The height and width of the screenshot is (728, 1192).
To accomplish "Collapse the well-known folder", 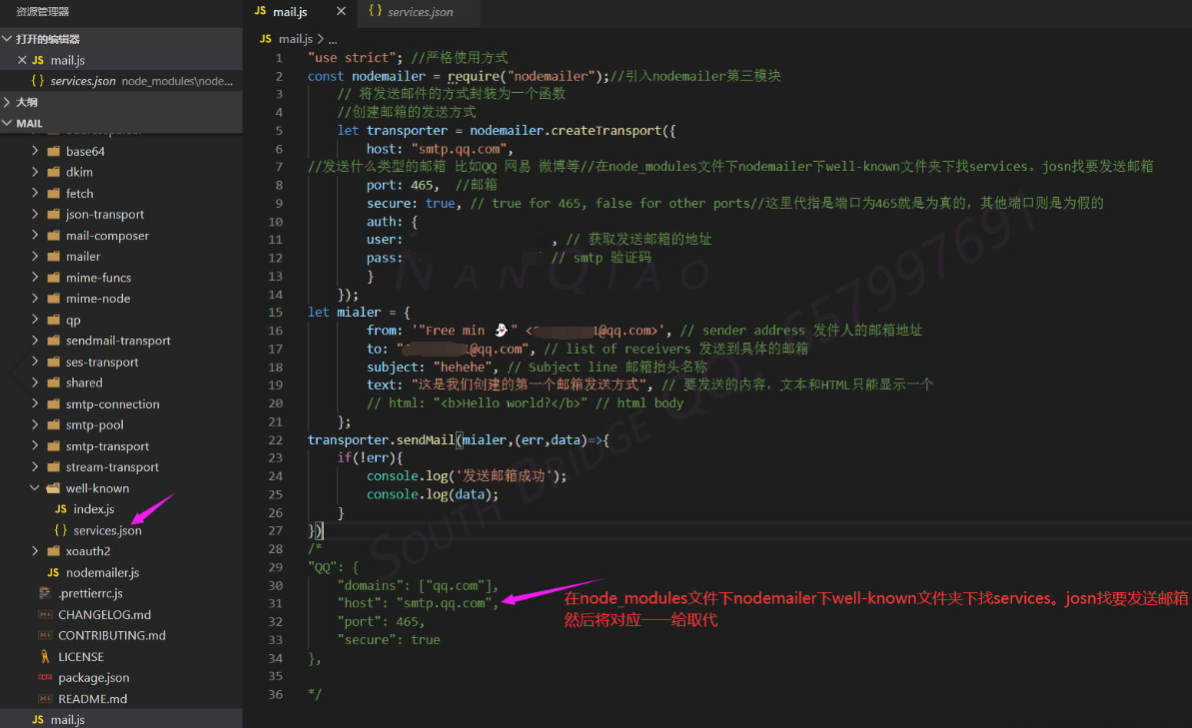I will click(35, 488).
